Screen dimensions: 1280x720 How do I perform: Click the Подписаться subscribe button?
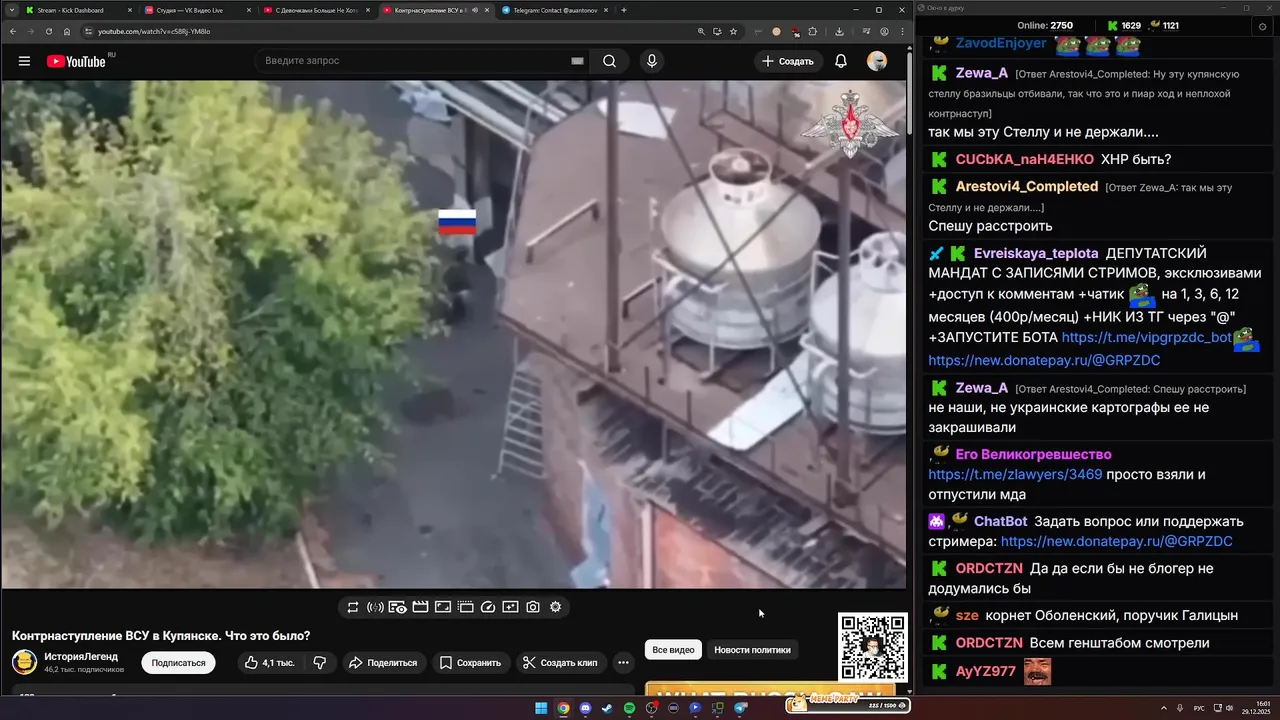click(178, 663)
